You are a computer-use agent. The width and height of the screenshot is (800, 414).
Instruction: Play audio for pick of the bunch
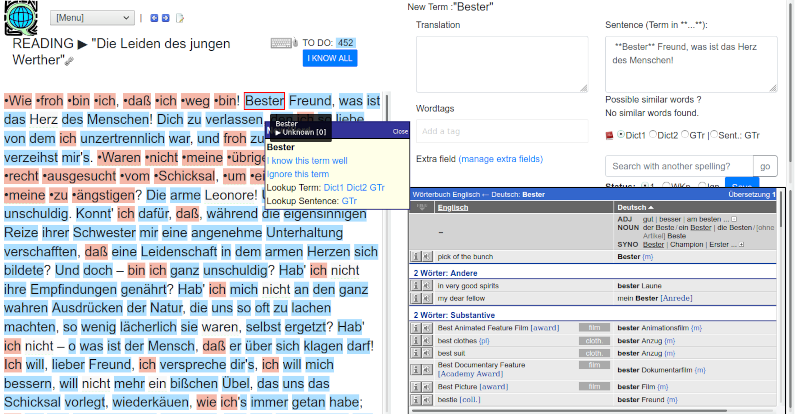pos(427,256)
